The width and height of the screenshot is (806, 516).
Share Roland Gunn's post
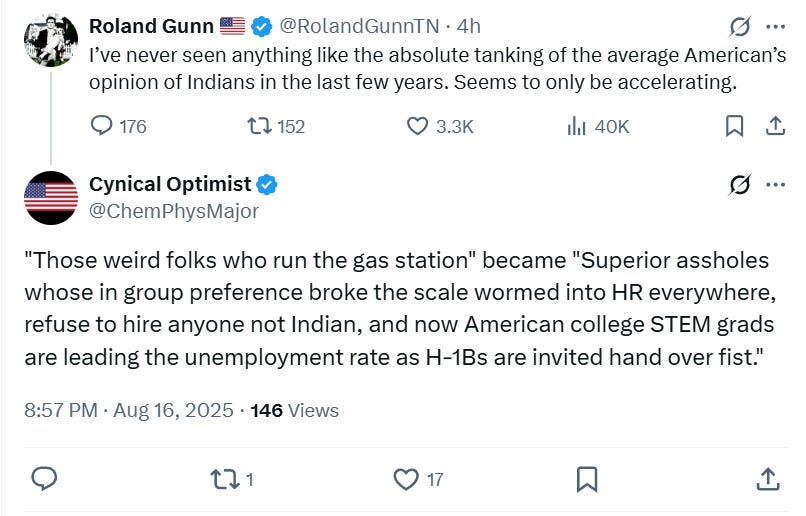(x=774, y=126)
